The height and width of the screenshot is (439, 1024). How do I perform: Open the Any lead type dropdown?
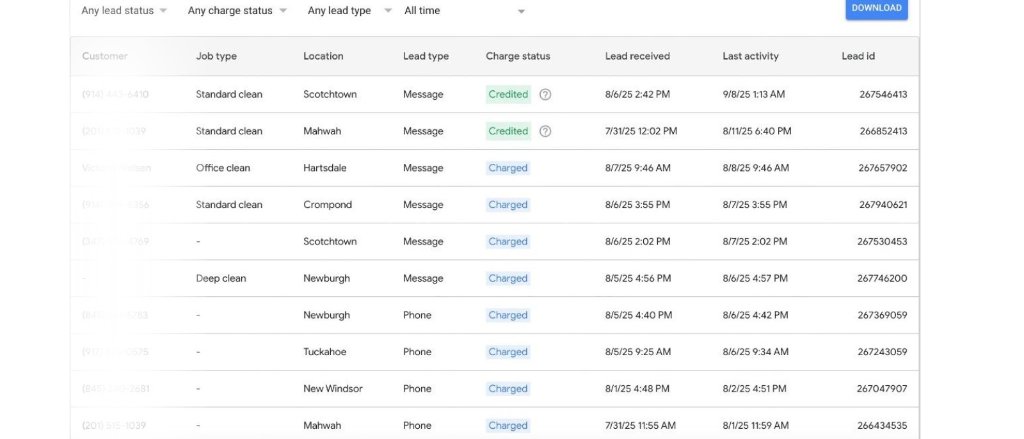pos(348,11)
